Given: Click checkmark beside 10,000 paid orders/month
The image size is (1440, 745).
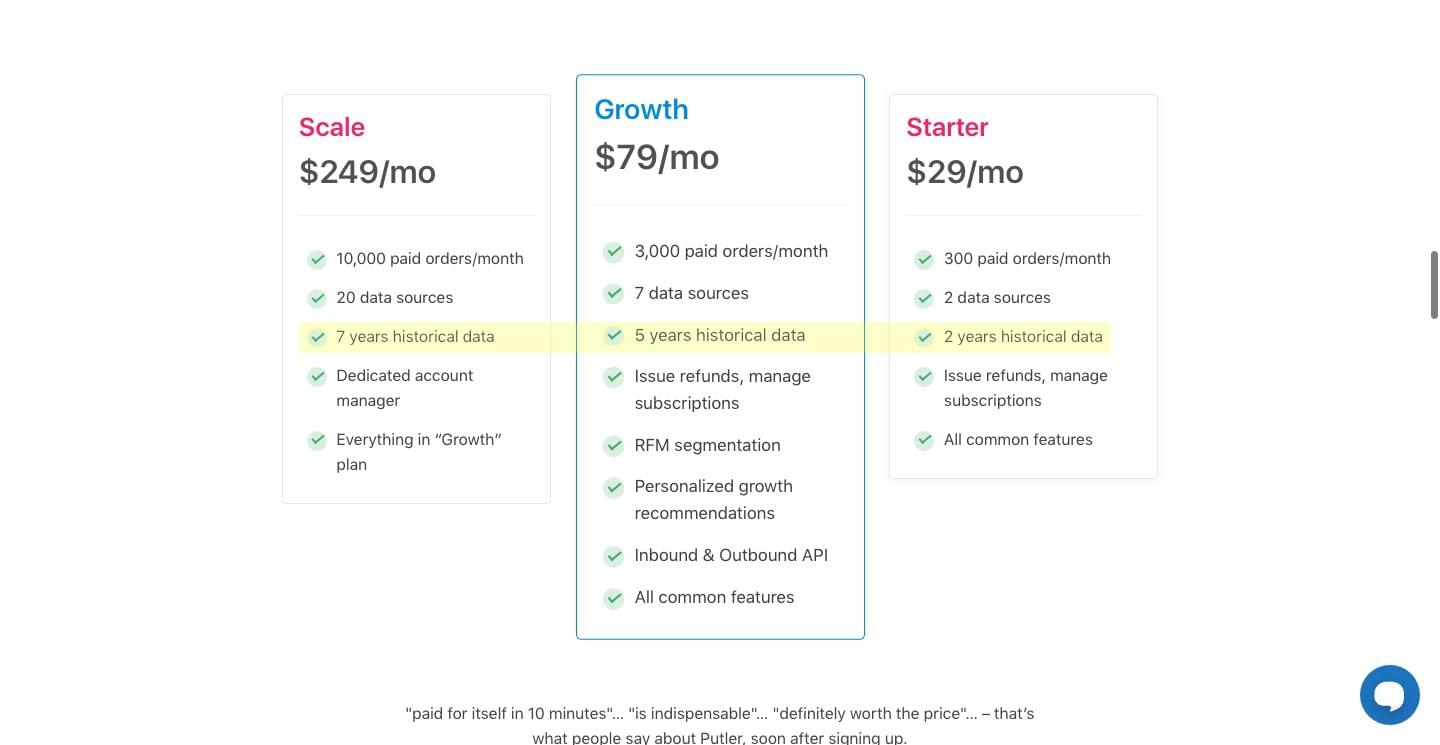Looking at the screenshot, I should [317, 259].
